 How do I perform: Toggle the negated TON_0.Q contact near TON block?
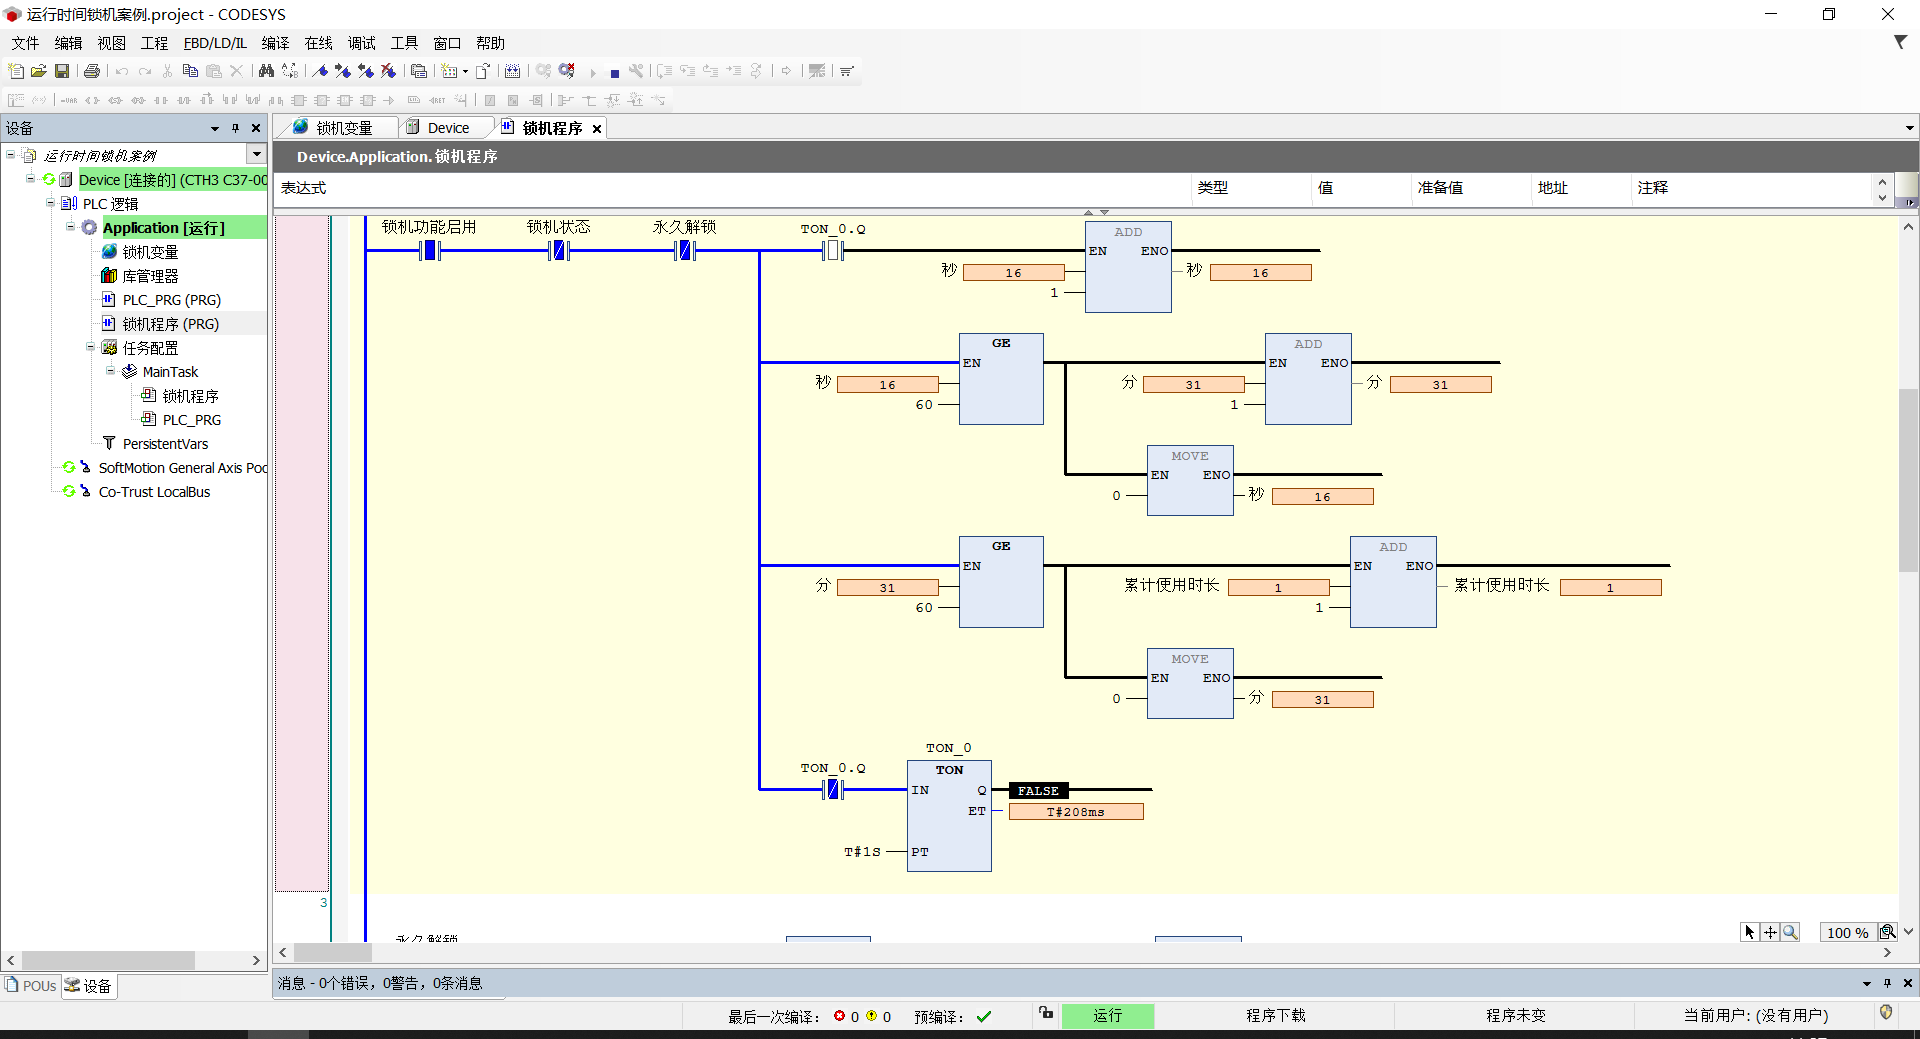[x=833, y=790]
